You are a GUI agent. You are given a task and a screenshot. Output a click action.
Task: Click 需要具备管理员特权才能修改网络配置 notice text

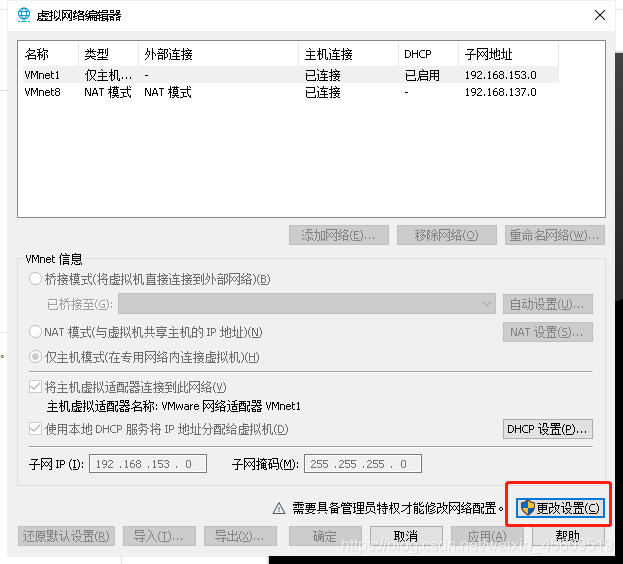click(x=398, y=508)
